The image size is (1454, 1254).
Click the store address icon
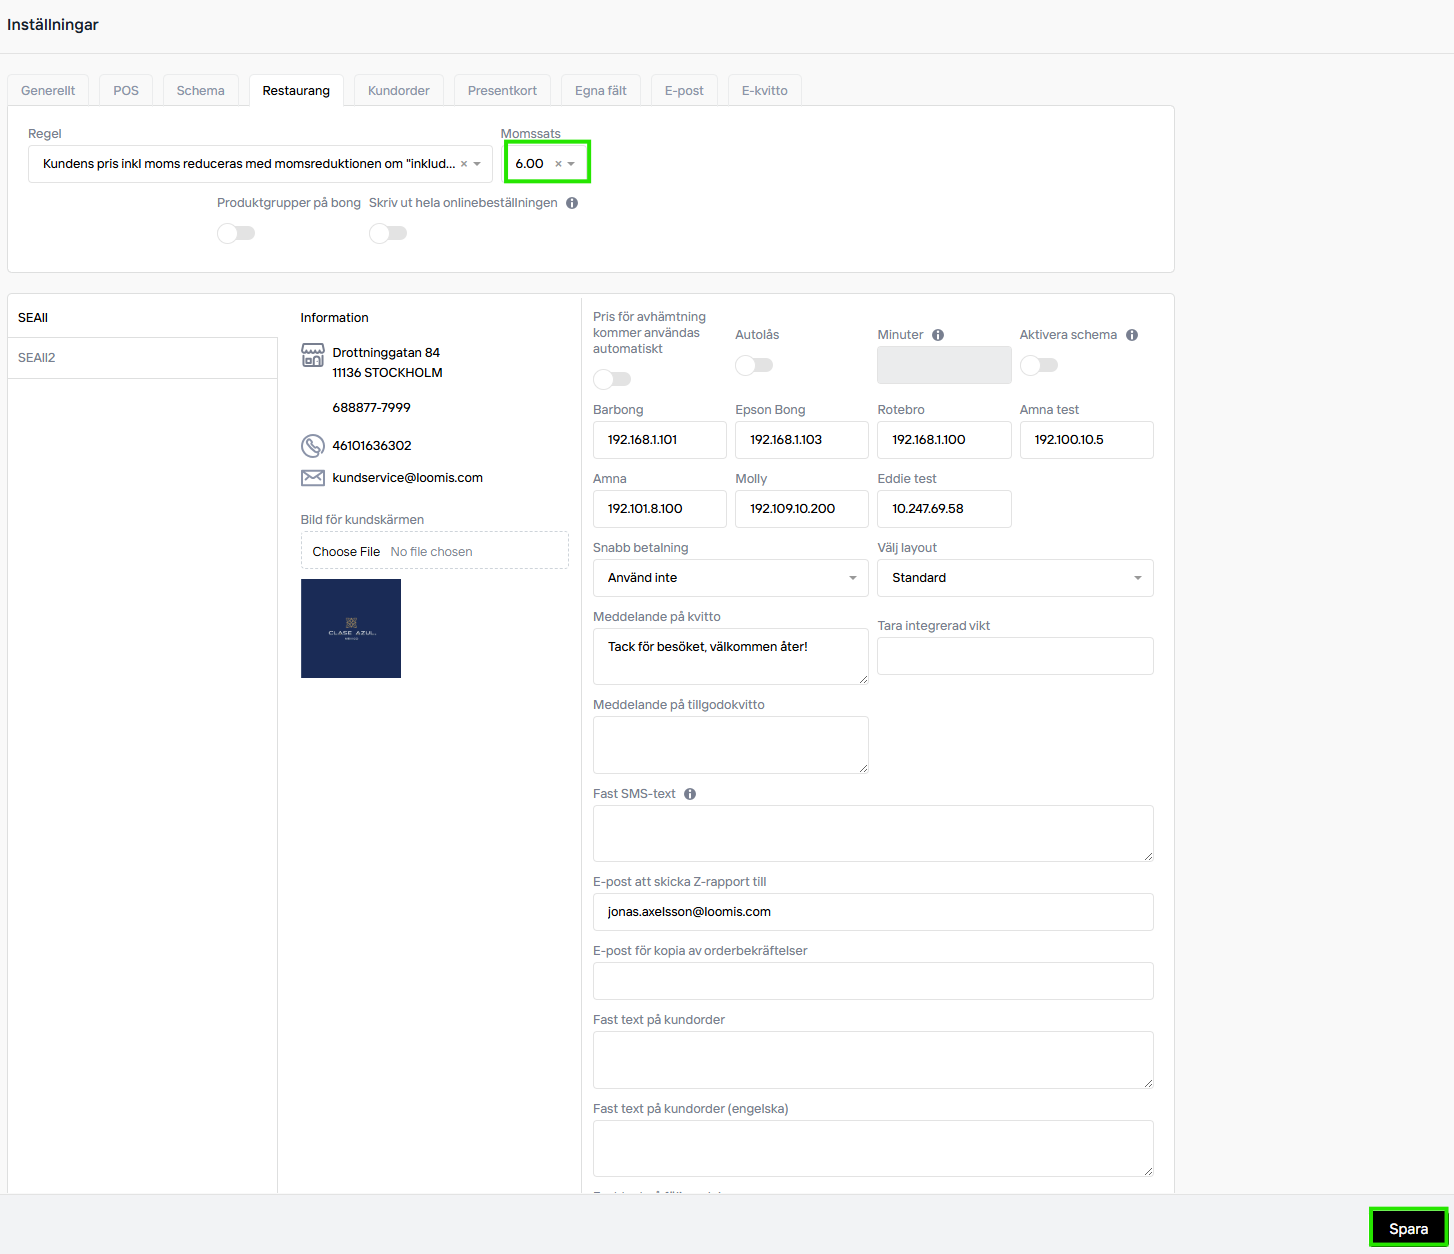pos(313,355)
